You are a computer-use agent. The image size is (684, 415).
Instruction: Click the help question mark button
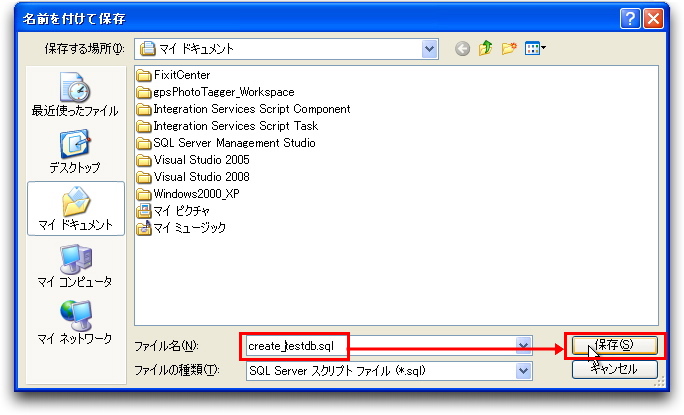point(630,19)
